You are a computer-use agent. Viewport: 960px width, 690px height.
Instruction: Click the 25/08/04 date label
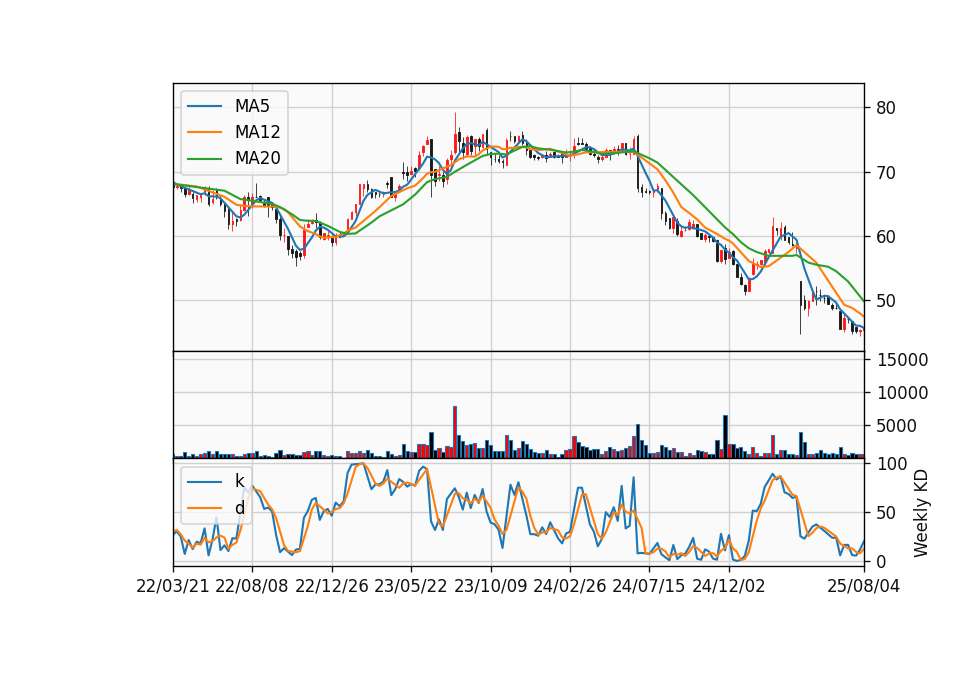[x=864, y=586]
